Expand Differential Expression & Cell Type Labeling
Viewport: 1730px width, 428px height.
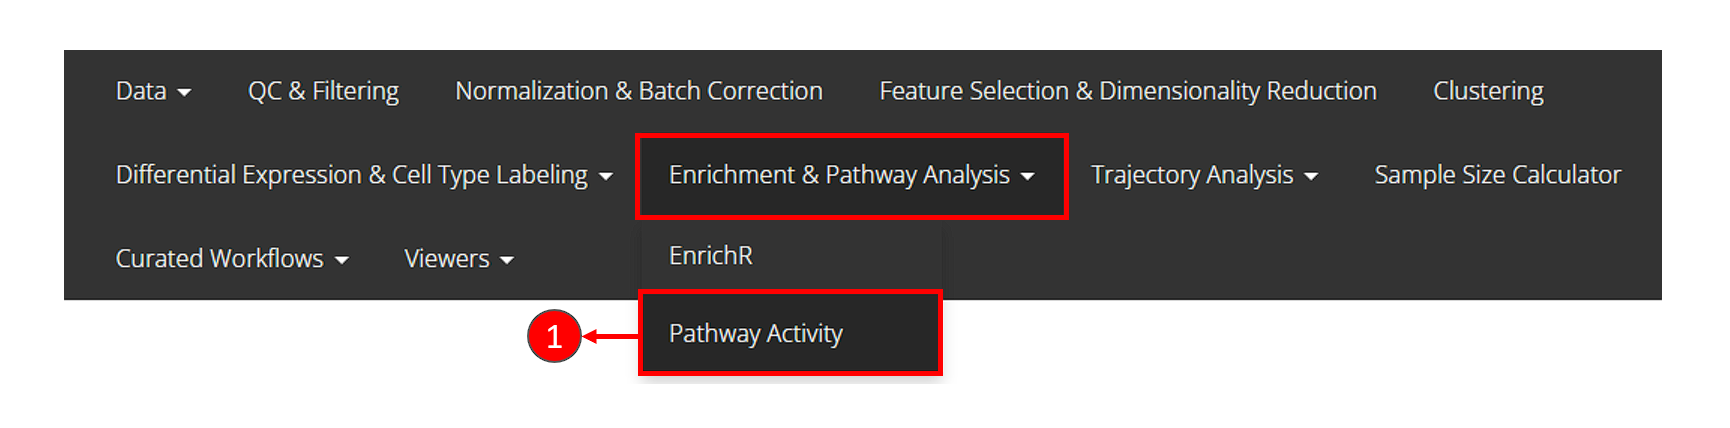[x=352, y=175]
